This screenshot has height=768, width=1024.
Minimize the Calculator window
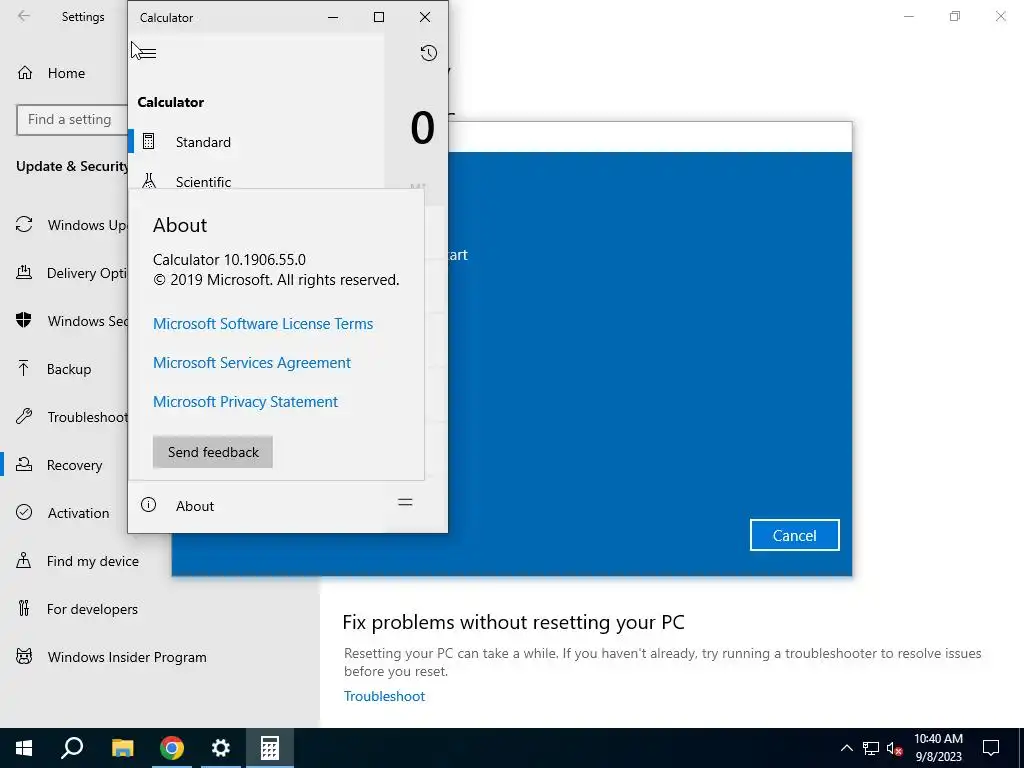click(x=333, y=17)
